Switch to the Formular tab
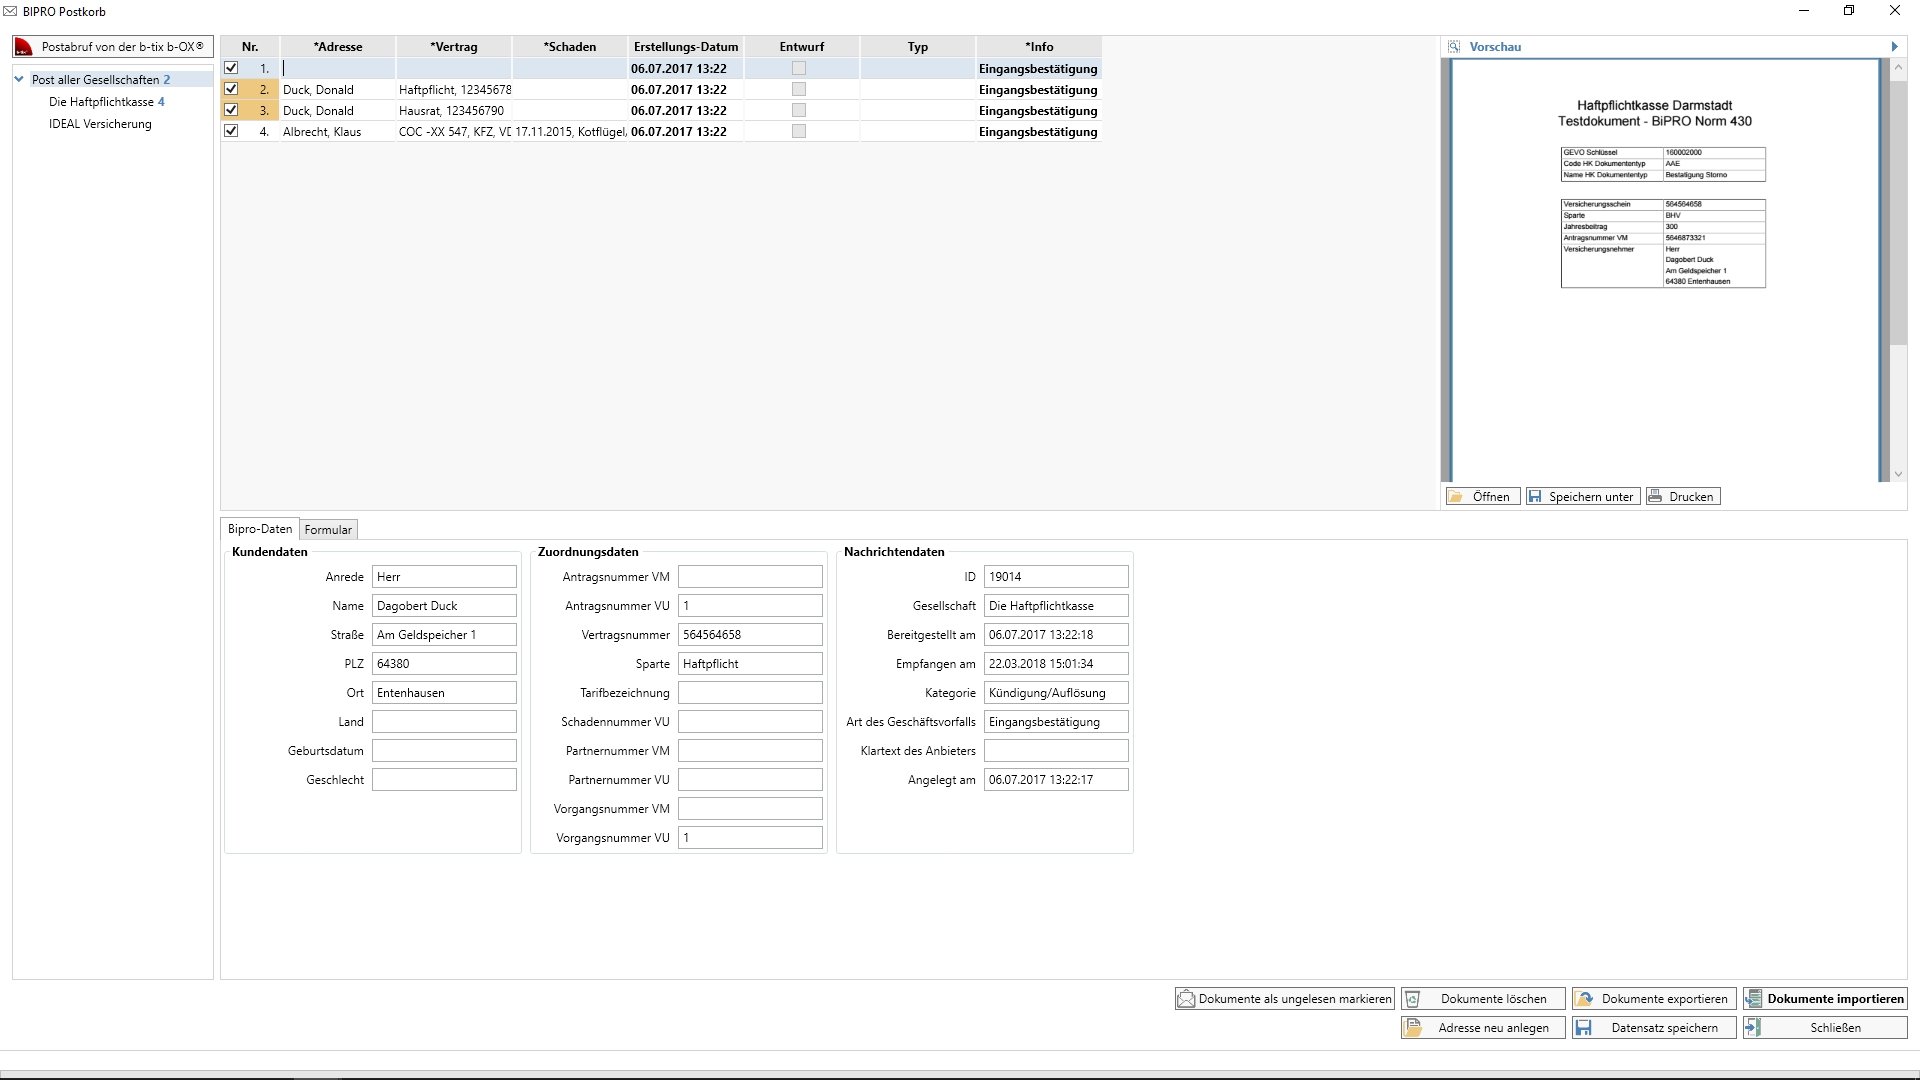The height and width of the screenshot is (1080, 1920). click(328, 530)
